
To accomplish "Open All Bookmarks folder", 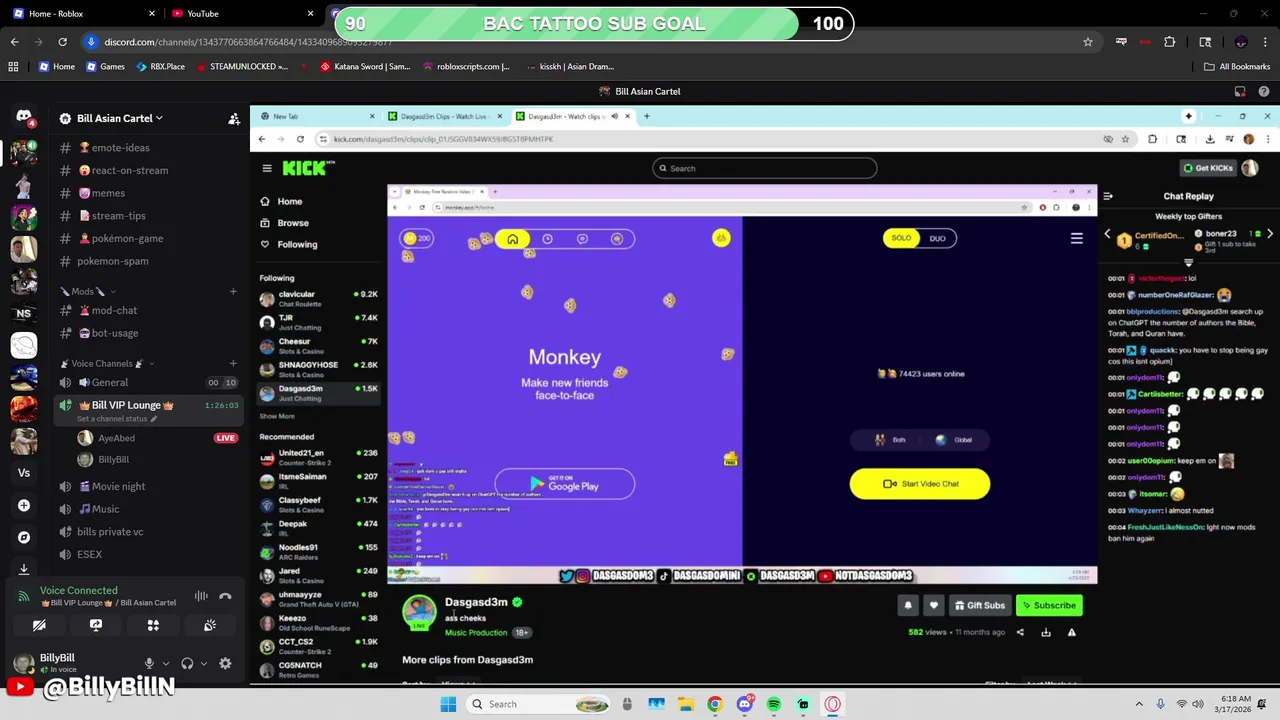I will pyautogui.click(x=1237, y=66).
